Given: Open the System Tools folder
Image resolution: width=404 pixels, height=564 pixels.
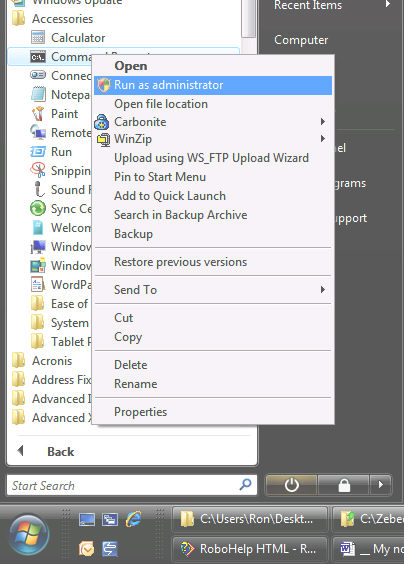Looking at the screenshot, I should click(60, 323).
